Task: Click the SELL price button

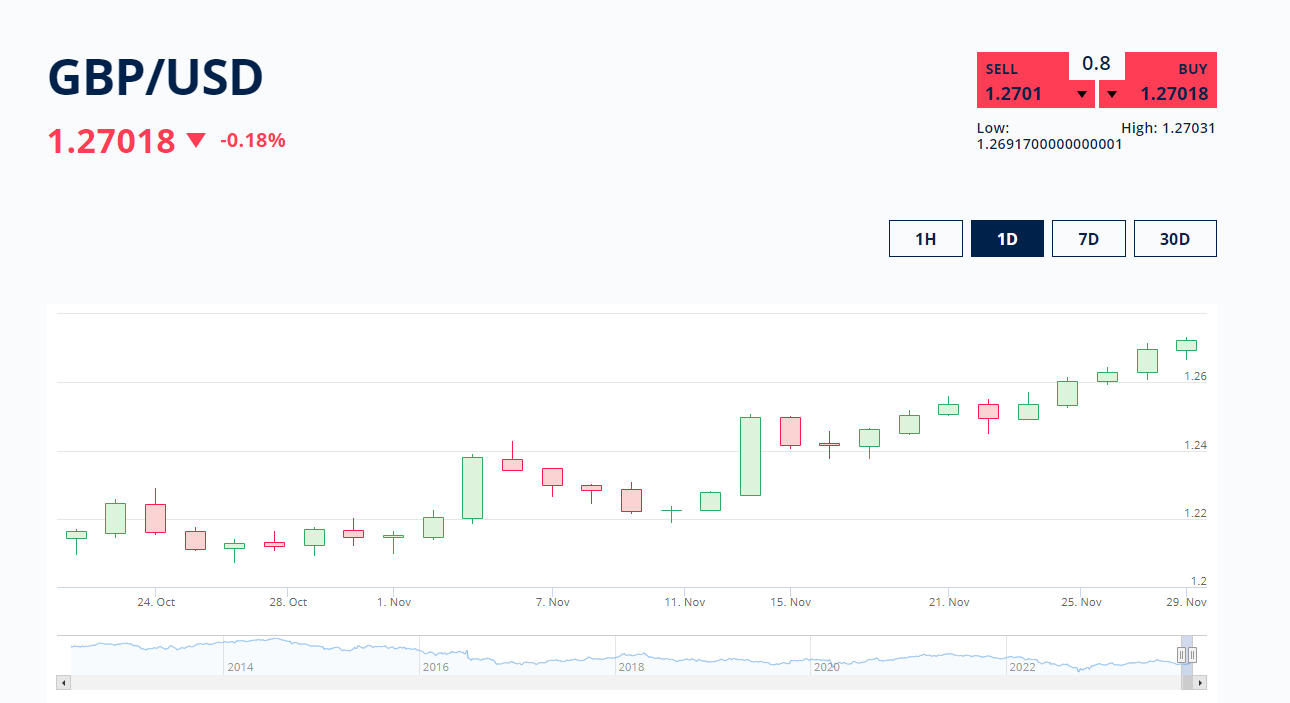Action: (1022, 81)
